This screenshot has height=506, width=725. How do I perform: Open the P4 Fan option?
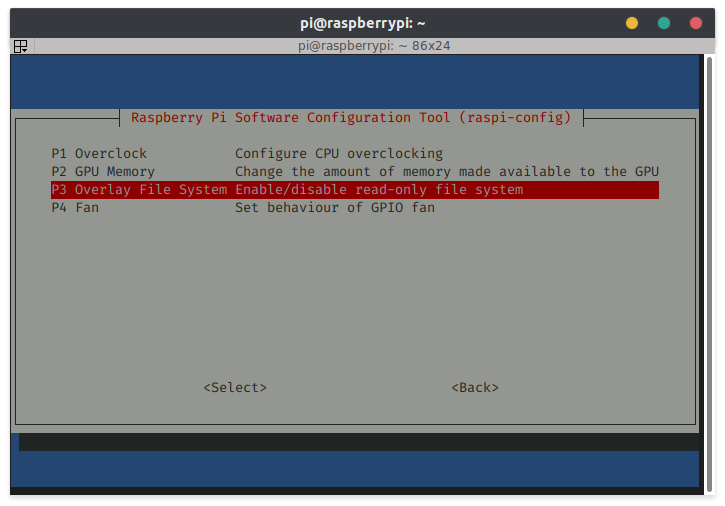355,208
